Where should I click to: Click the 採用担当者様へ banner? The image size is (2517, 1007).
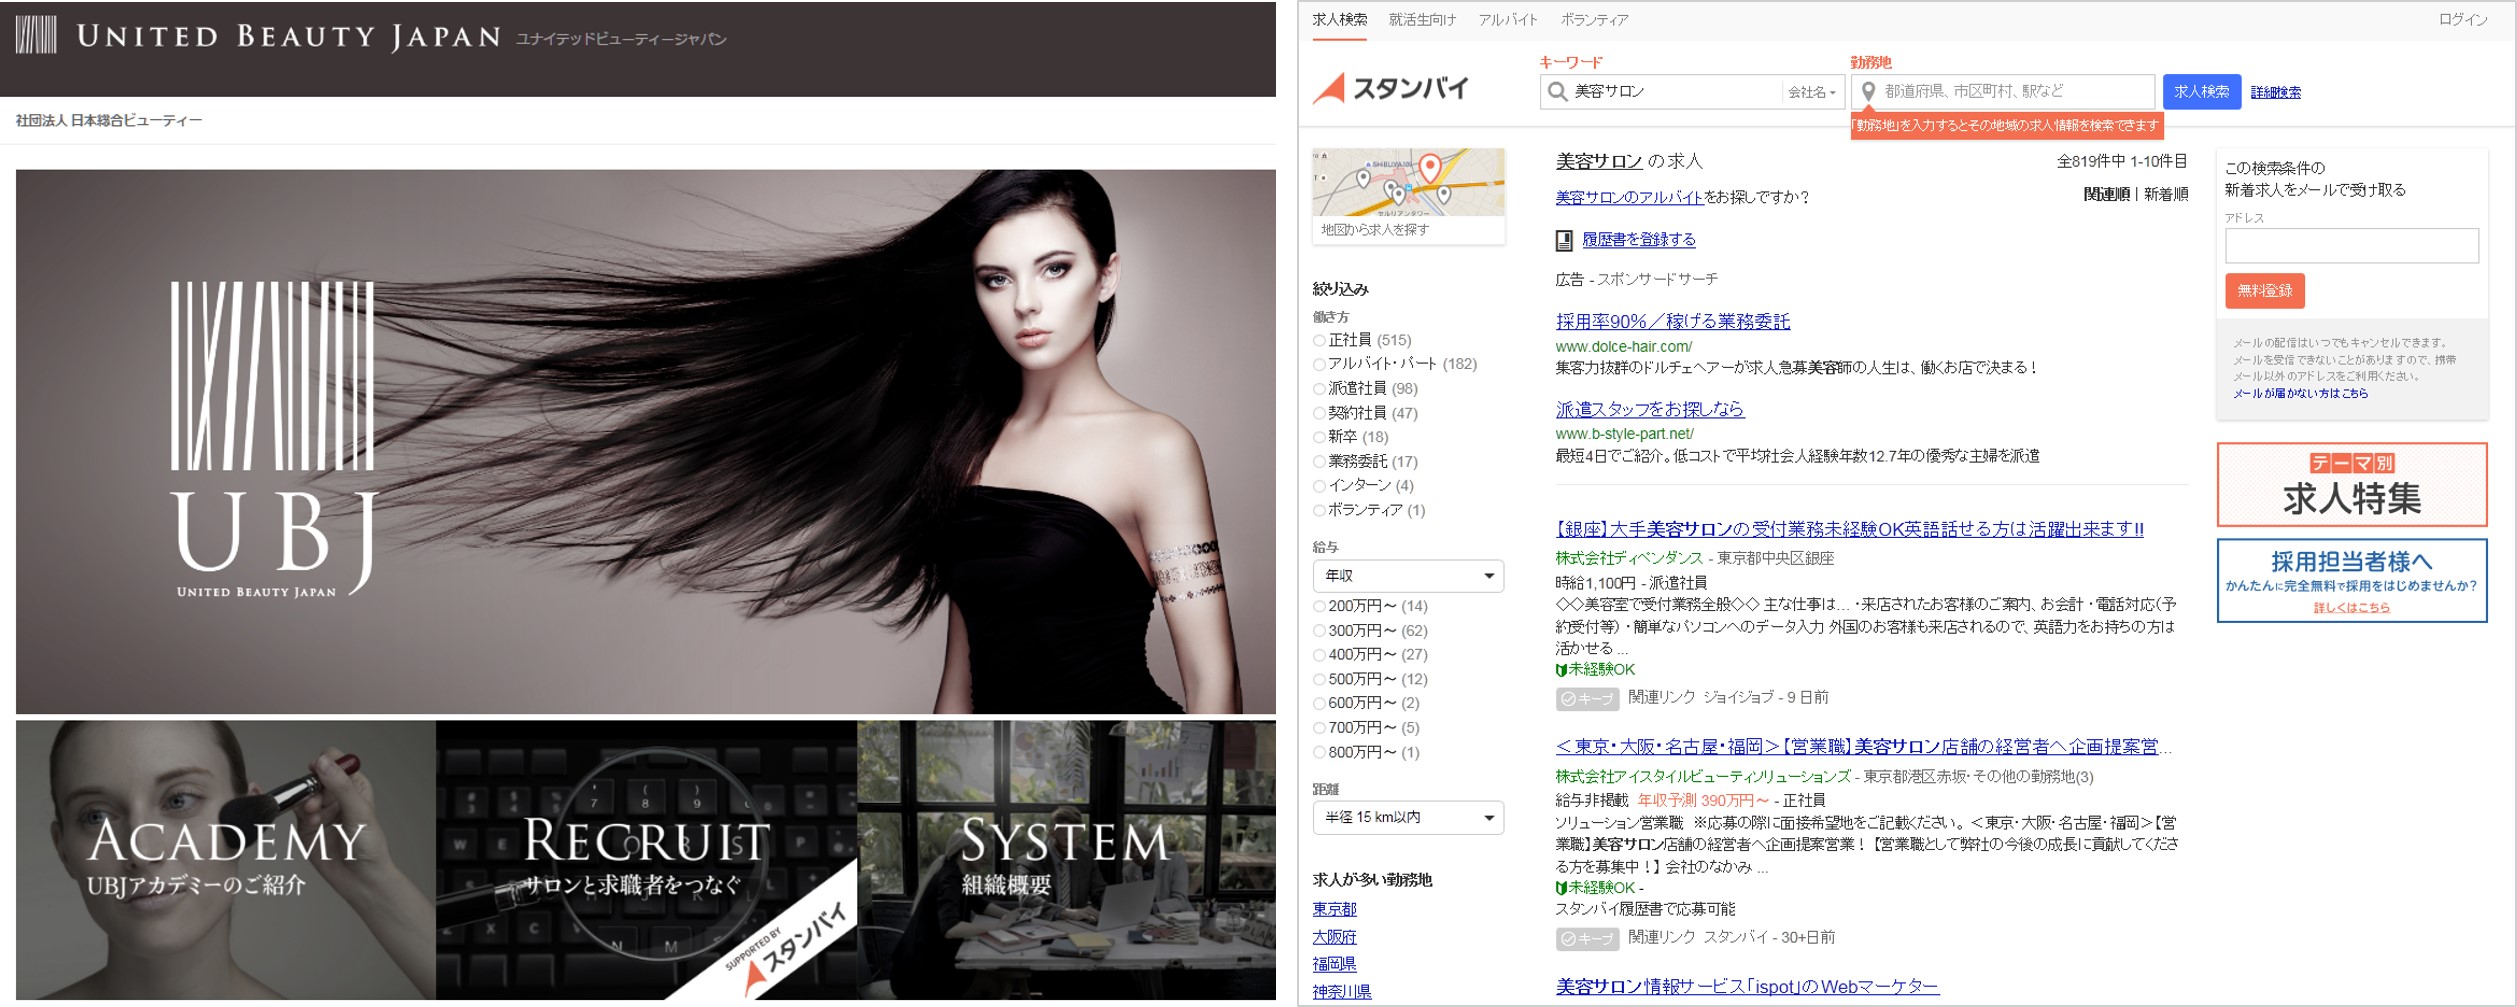[x=2351, y=581]
